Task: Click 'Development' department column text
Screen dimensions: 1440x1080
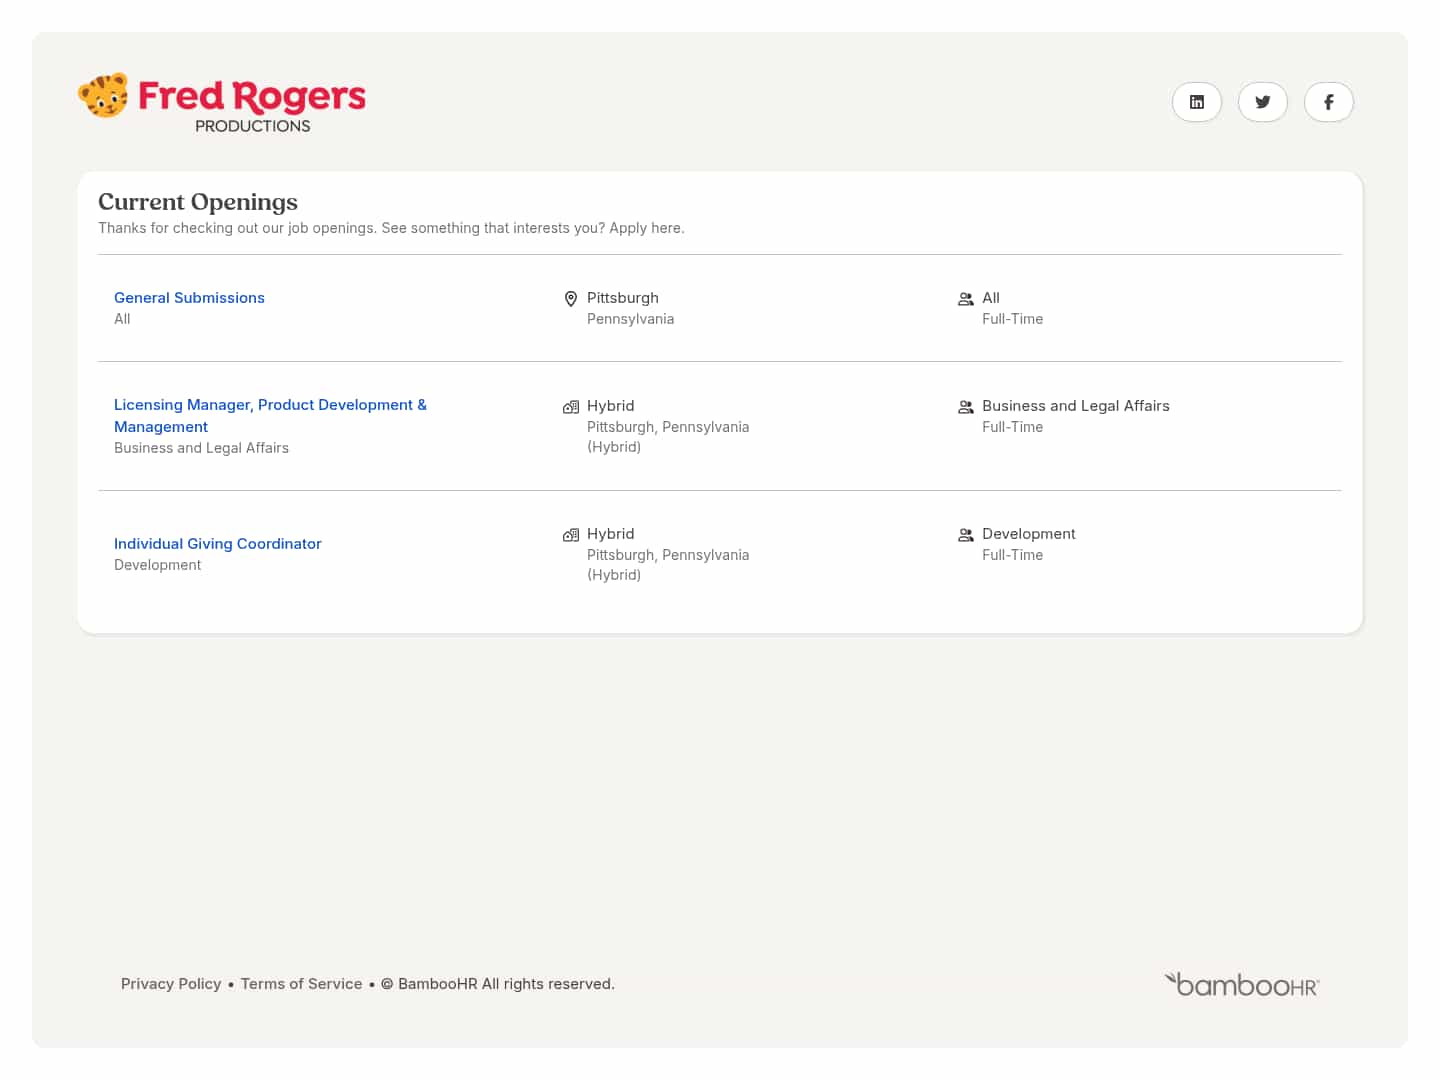Action: point(1029,534)
